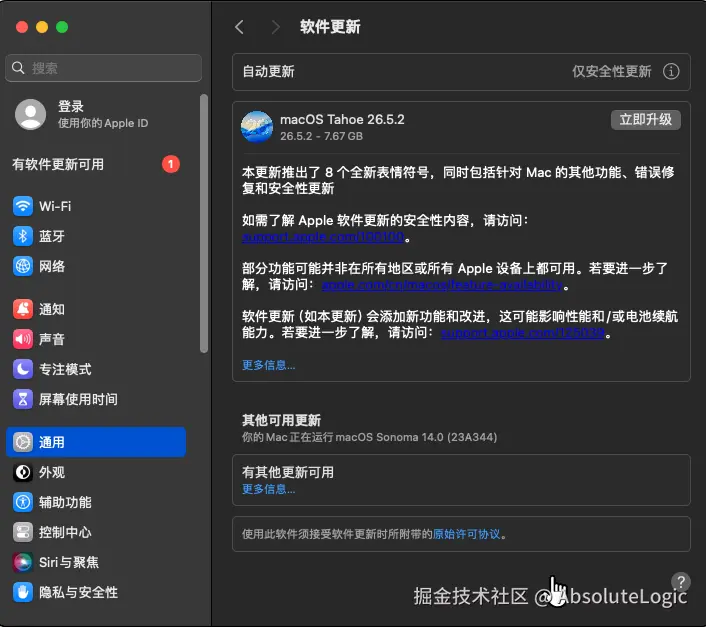Click 辅助功能 accessibility icon

23,502
